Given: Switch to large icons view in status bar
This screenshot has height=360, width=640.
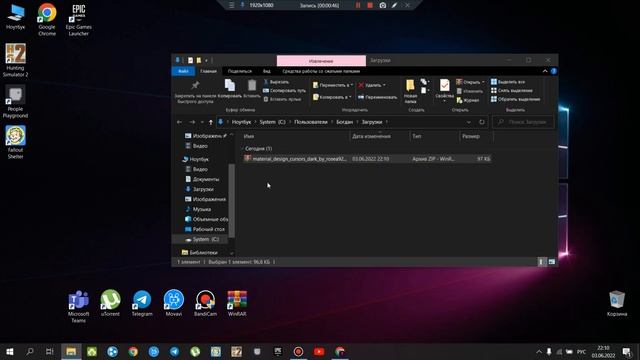Looking at the screenshot, I should (551, 262).
